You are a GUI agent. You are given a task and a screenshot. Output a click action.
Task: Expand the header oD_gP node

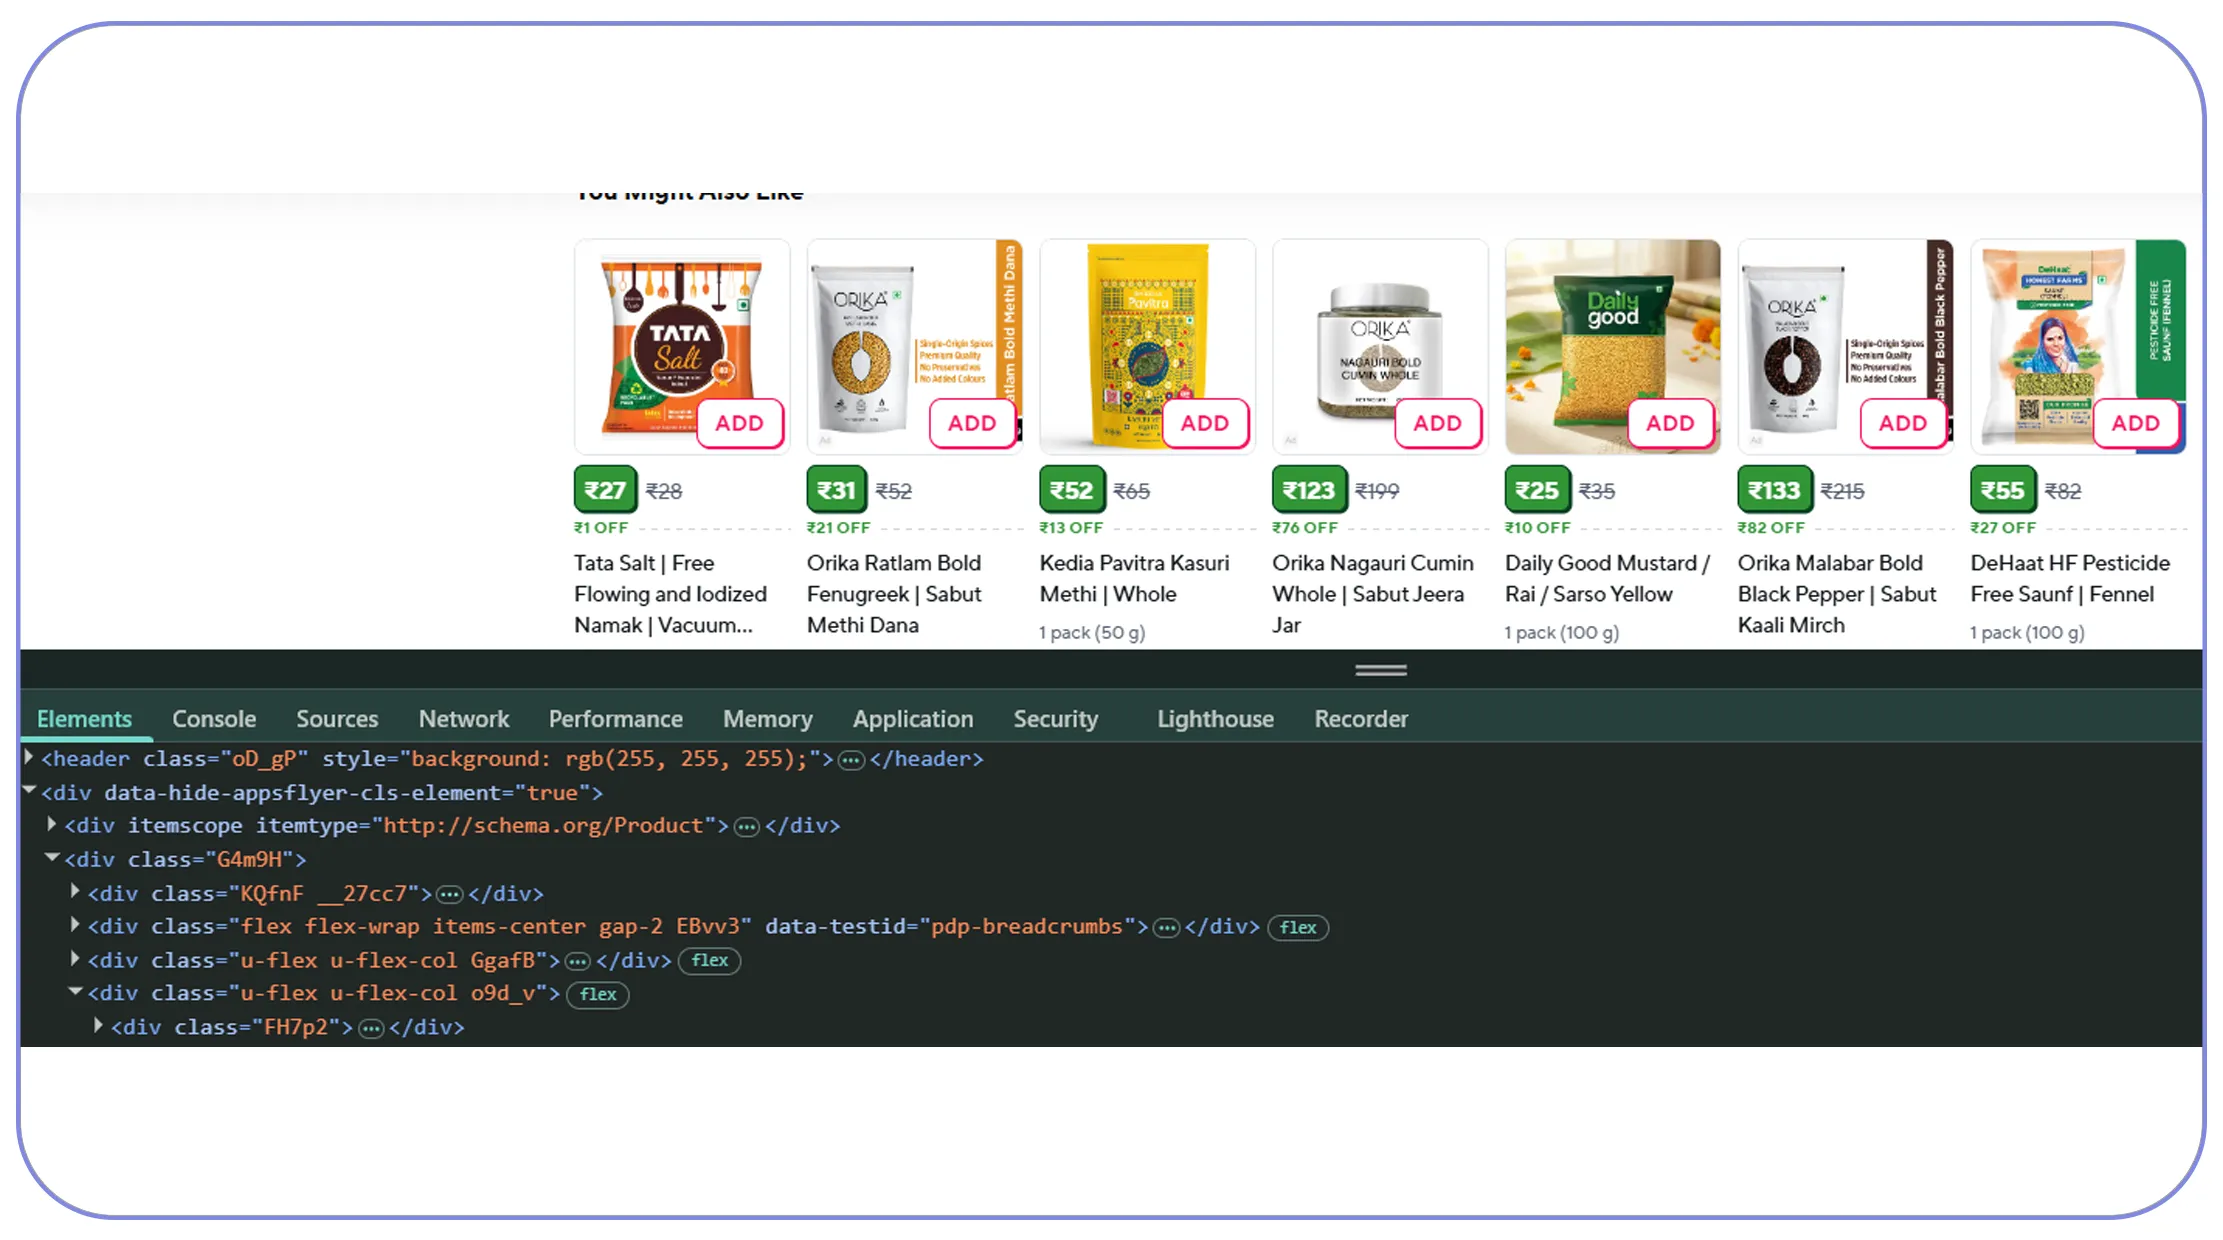[x=29, y=757]
